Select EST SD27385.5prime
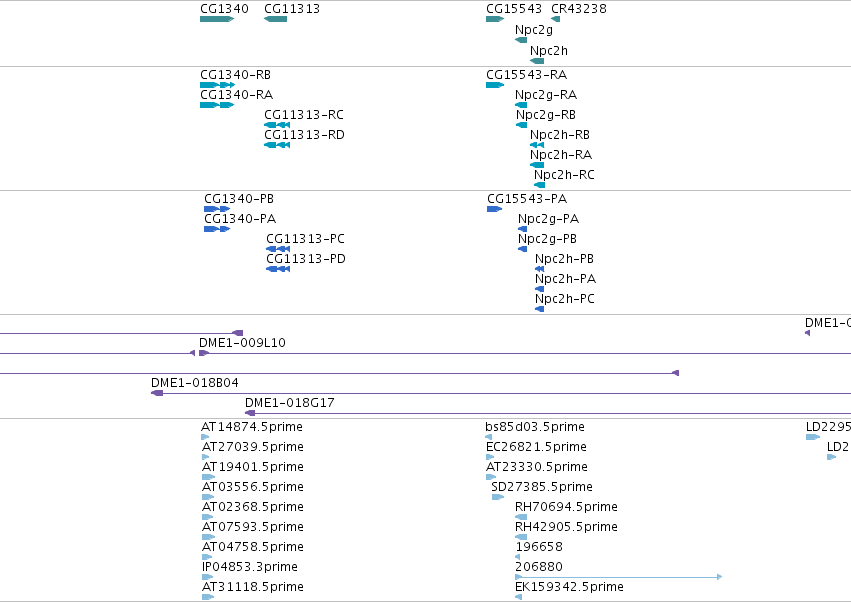The image size is (851, 602). pyautogui.click(x=498, y=497)
